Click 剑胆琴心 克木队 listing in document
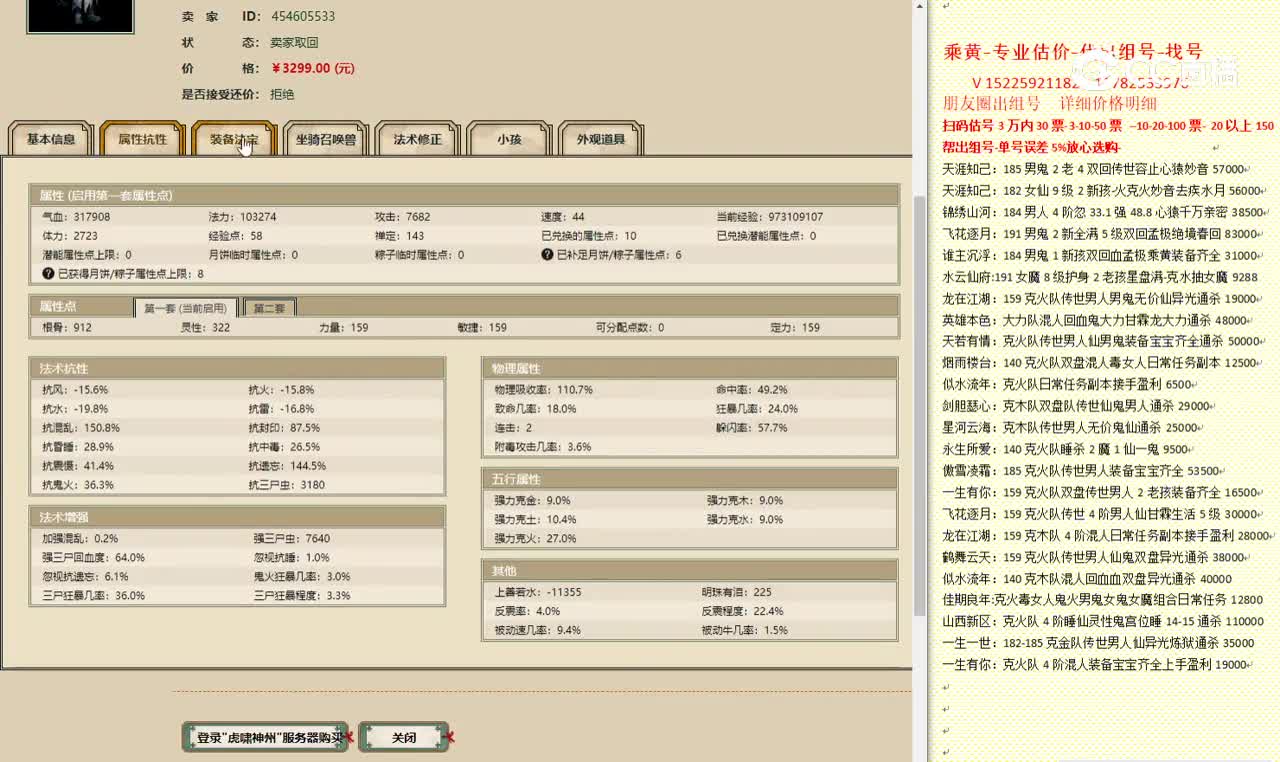This screenshot has height=762, width=1280. [x=1077, y=406]
